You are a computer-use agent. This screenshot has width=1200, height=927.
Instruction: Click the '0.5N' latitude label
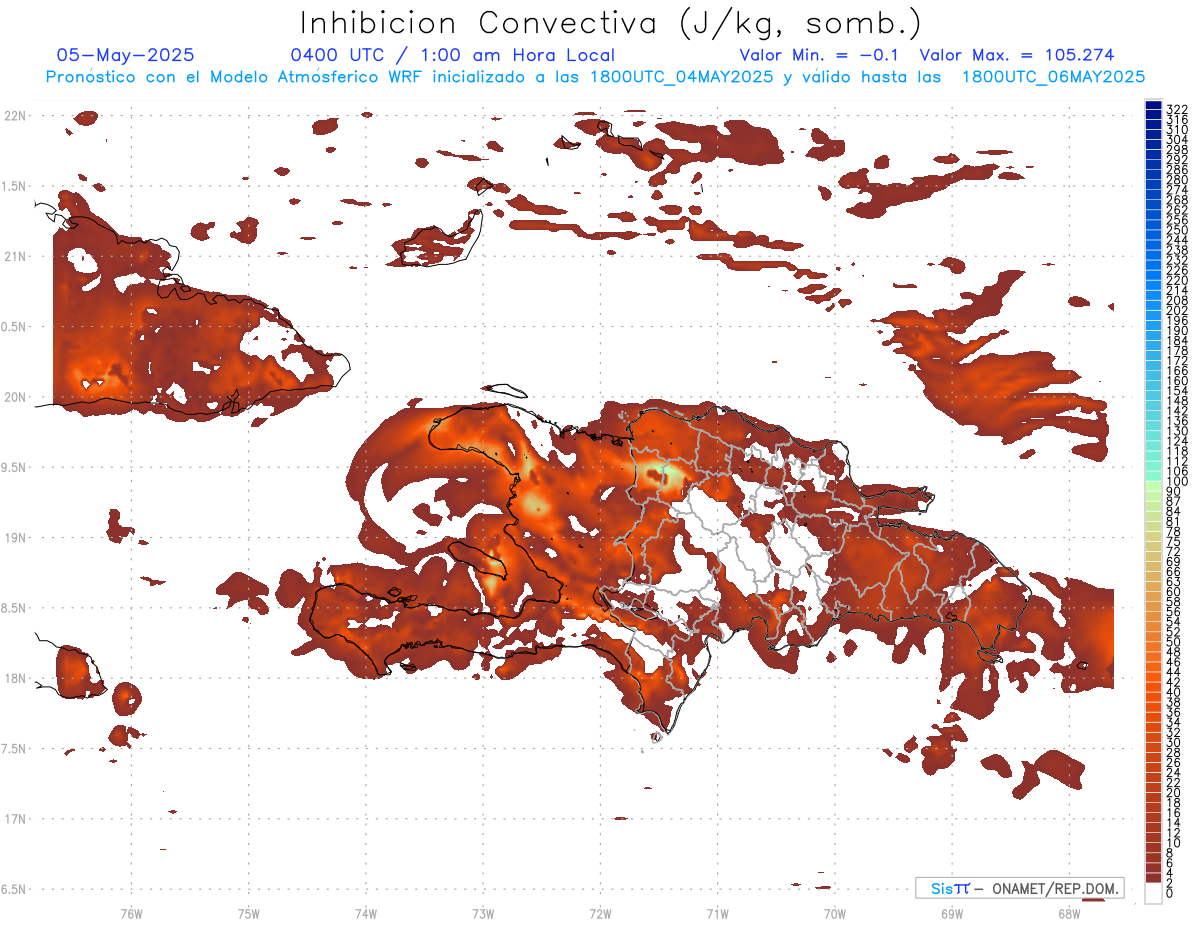pyautogui.click(x=15, y=327)
